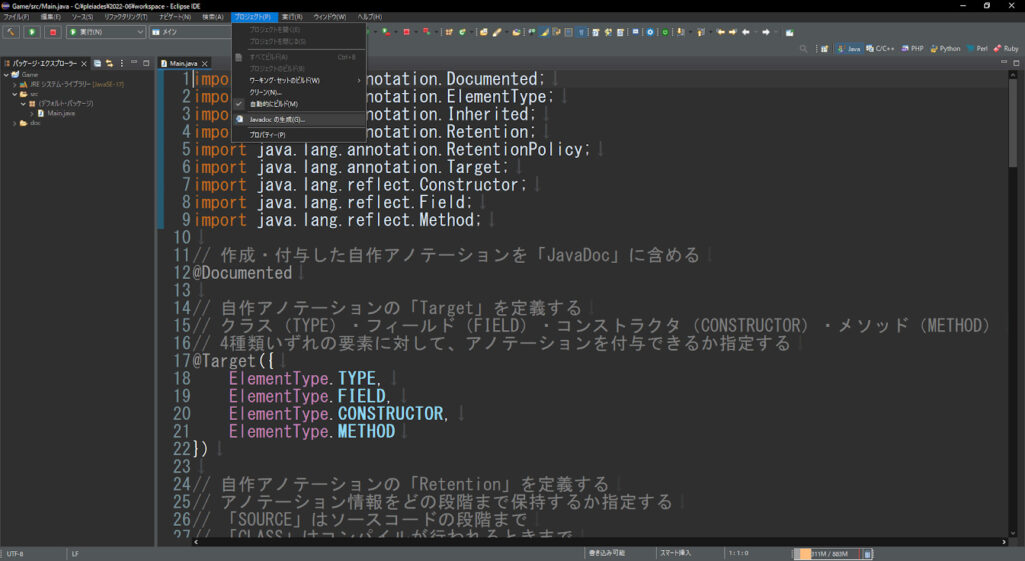The width and height of the screenshot is (1025, 561).
Task: Click rightmost toolbar icon after Forward arrow
Action: (x=790, y=32)
